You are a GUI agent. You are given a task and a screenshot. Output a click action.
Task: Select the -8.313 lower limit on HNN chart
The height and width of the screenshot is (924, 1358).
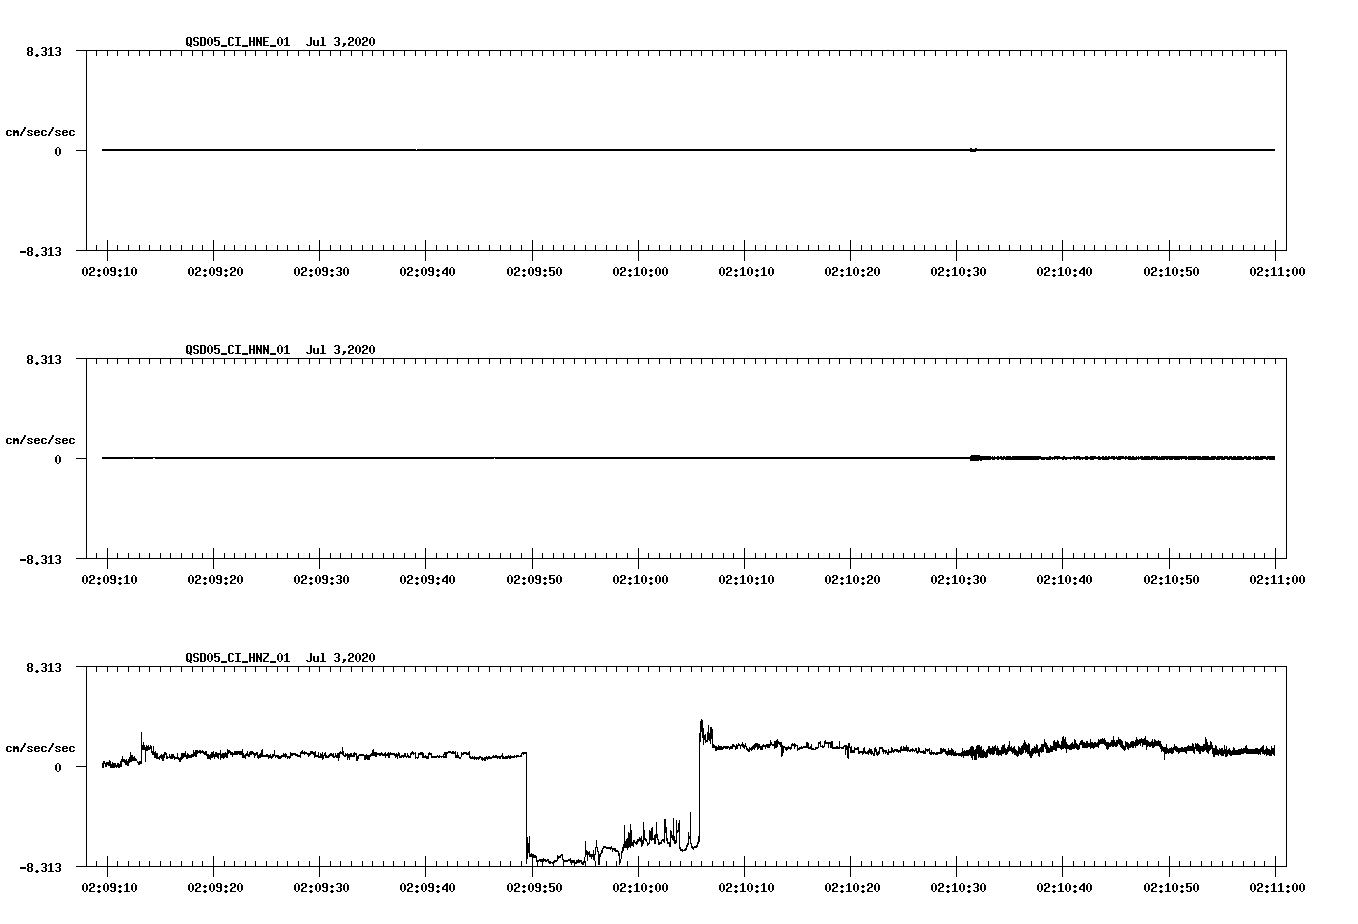pyautogui.click(x=40, y=559)
